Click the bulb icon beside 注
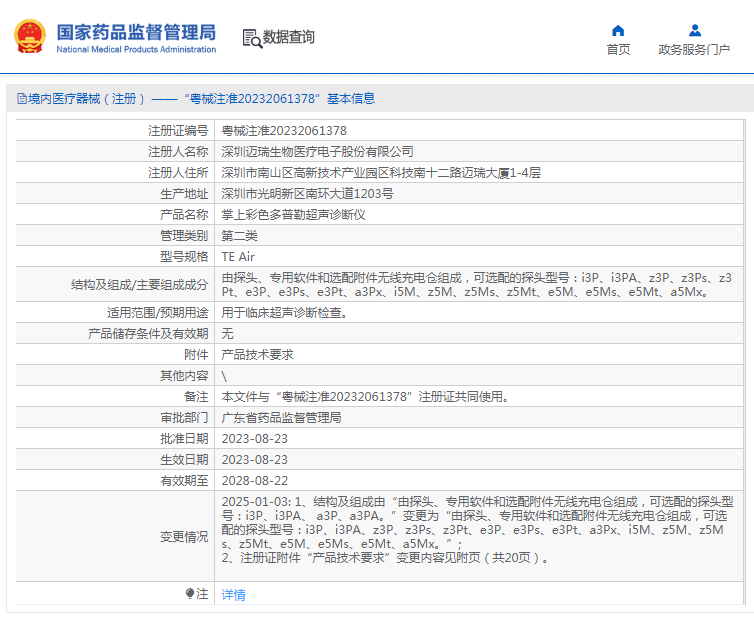This screenshot has height=621, width=754. click(x=189, y=593)
